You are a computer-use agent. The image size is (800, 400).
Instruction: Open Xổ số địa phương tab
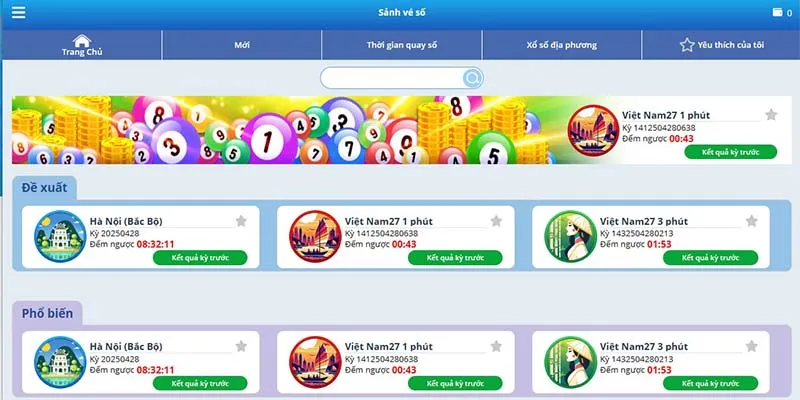pyautogui.click(x=562, y=45)
